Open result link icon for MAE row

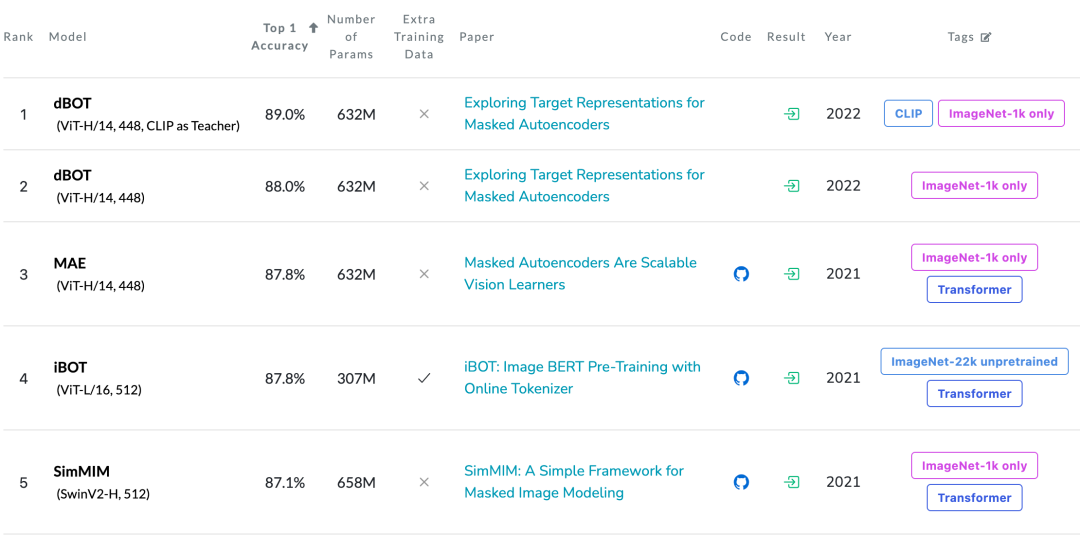tap(792, 274)
